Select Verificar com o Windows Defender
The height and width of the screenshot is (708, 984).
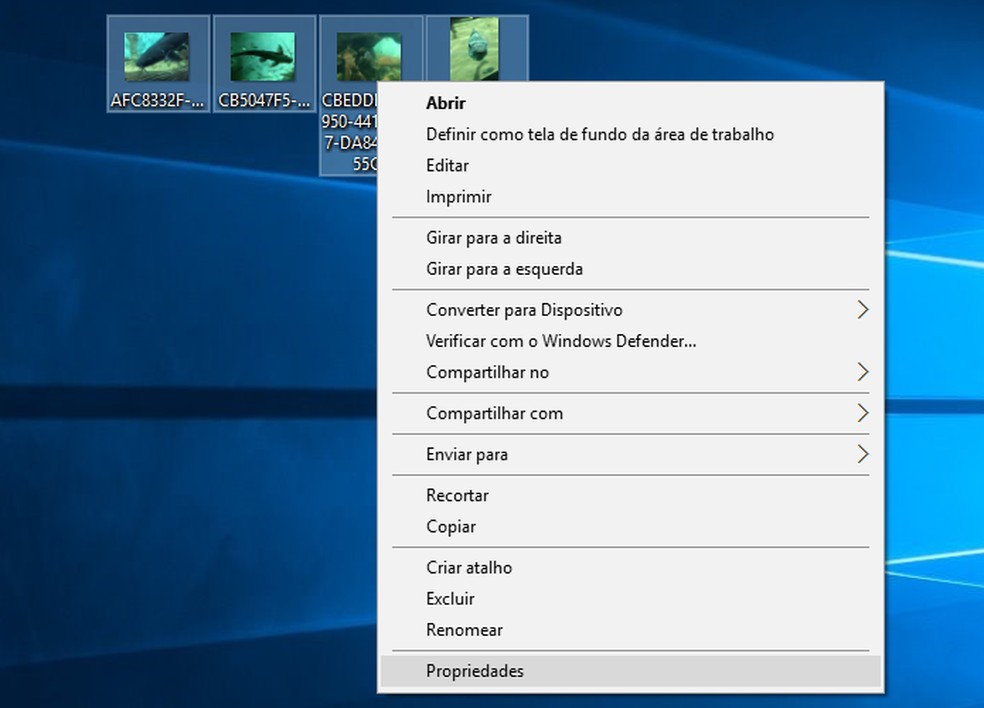630,341
